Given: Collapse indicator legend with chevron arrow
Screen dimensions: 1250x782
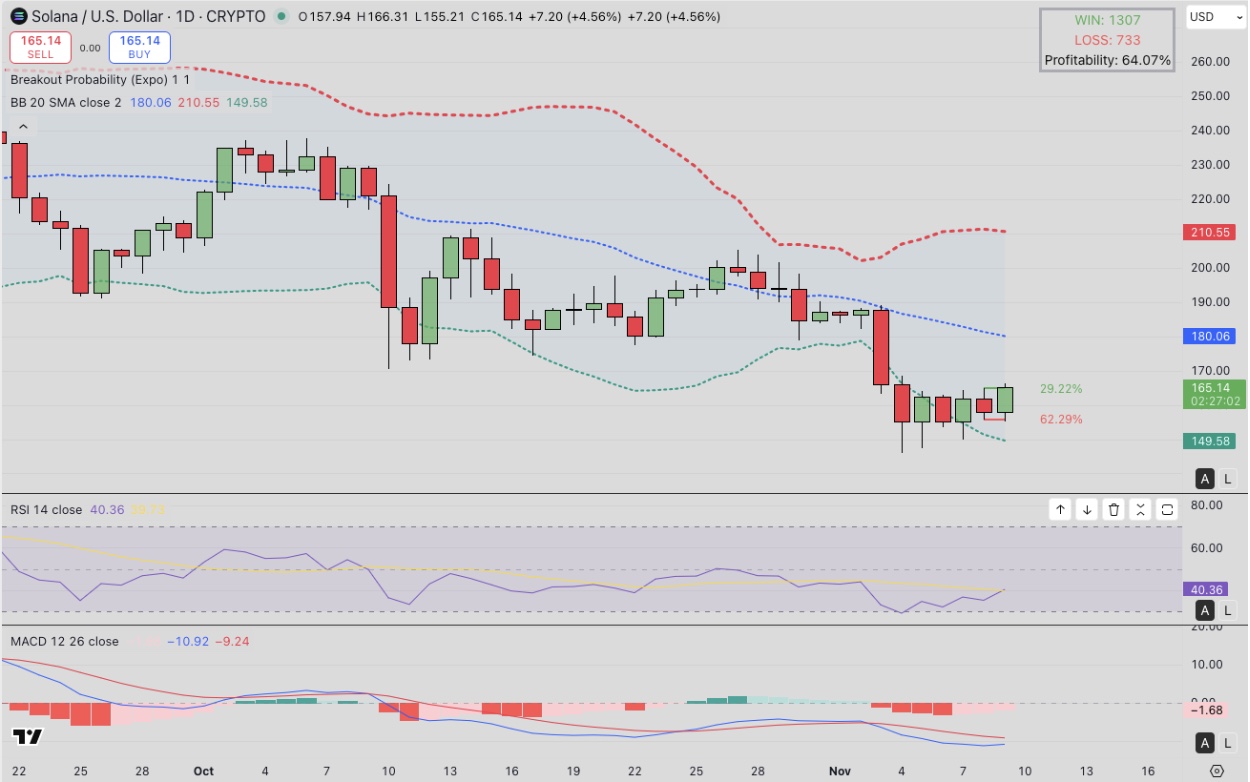Looking at the screenshot, I should [22, 126].
